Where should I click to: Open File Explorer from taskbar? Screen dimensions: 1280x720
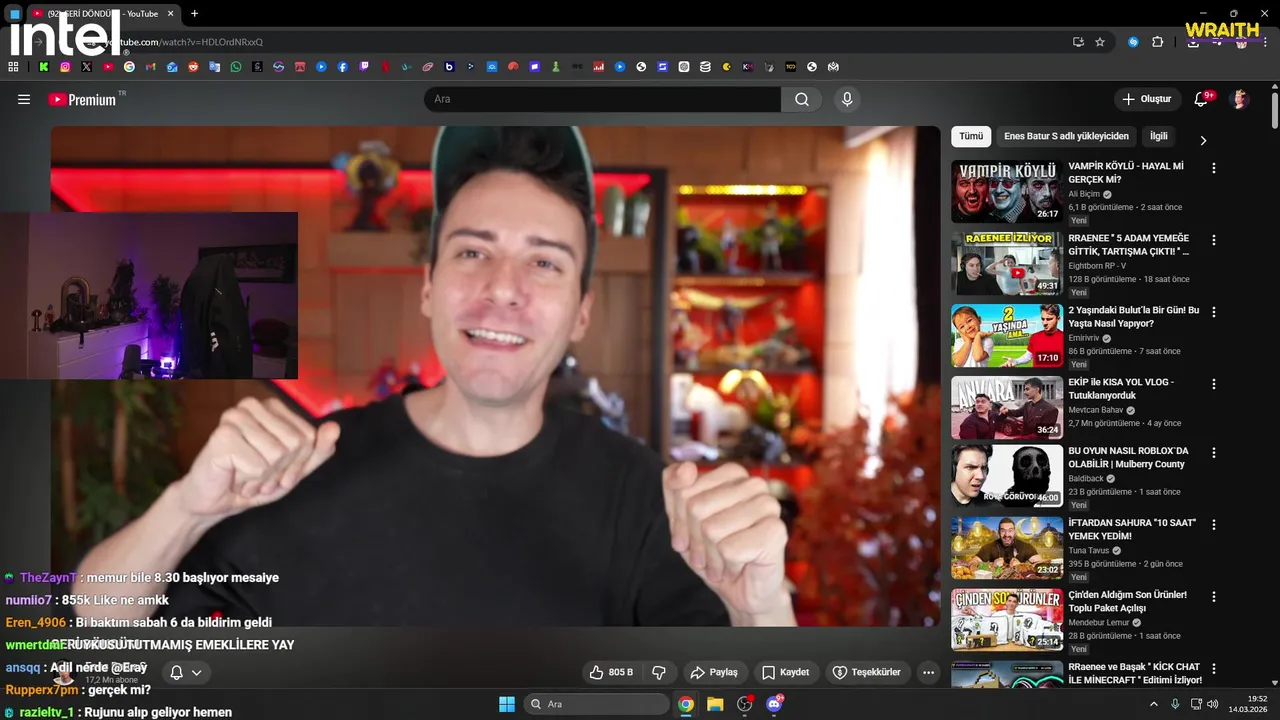click(x=715, y=704)
